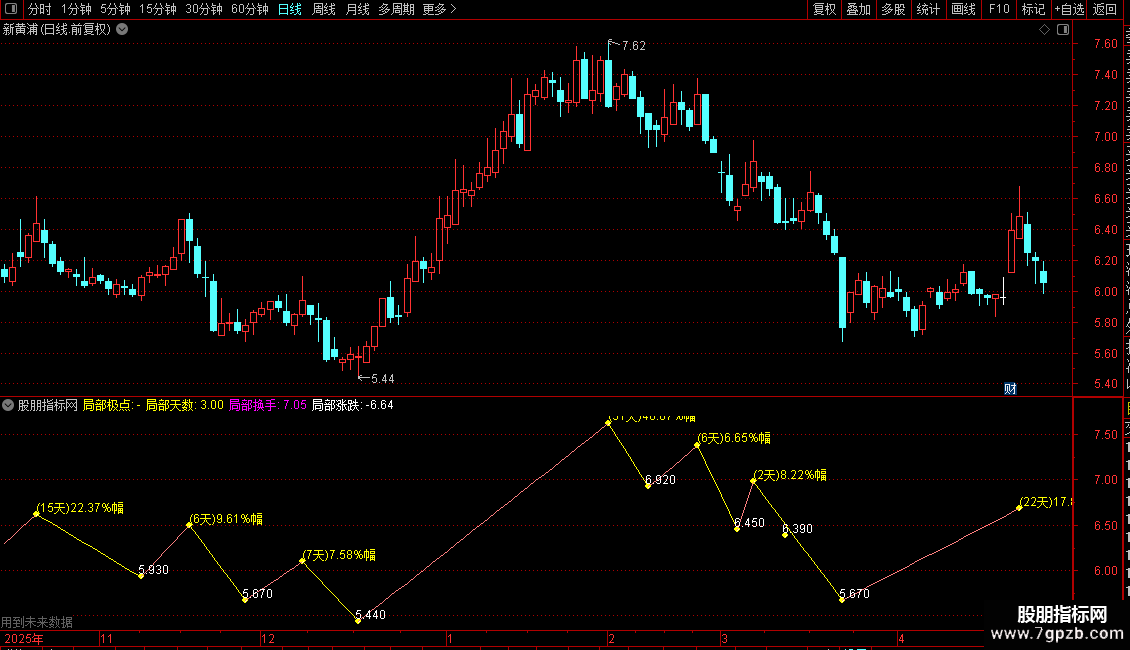The height and width of the screenshot is (650, 1130).
Task: Click the diamond icon above price axis
Action: 1044,29
